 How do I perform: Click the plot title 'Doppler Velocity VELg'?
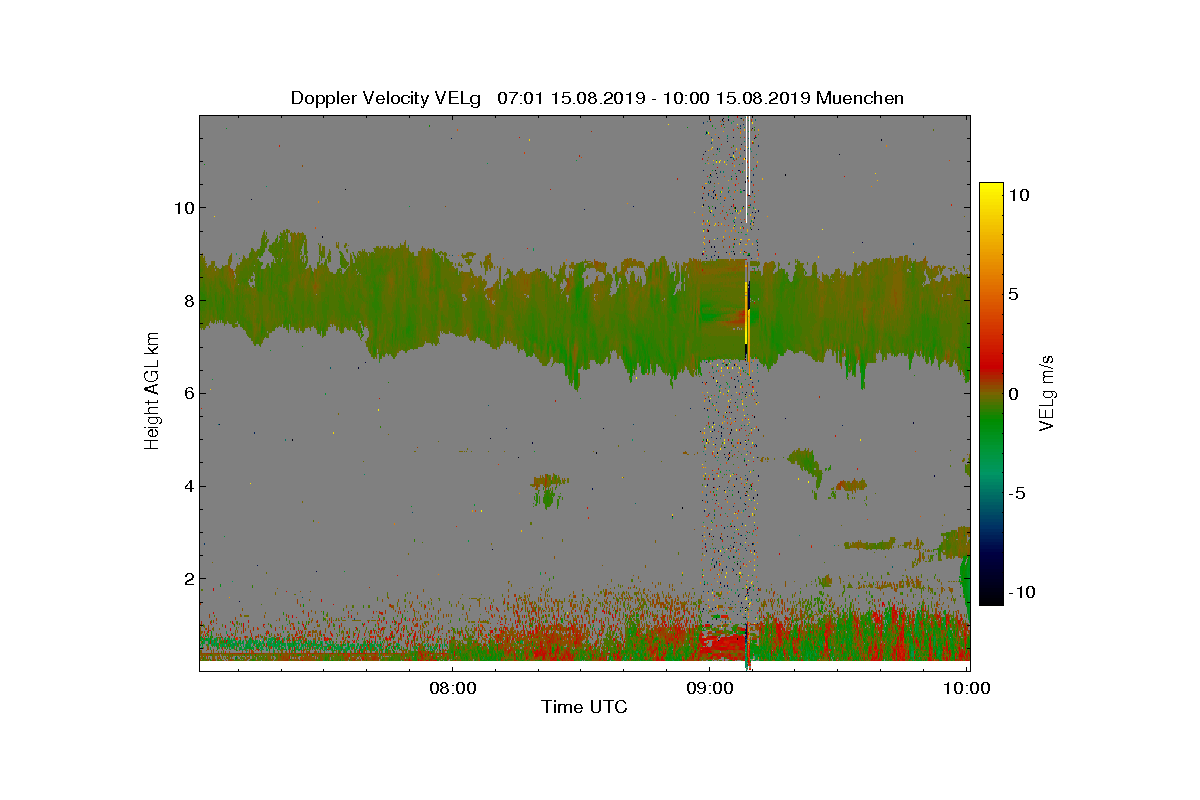[385, 98]
